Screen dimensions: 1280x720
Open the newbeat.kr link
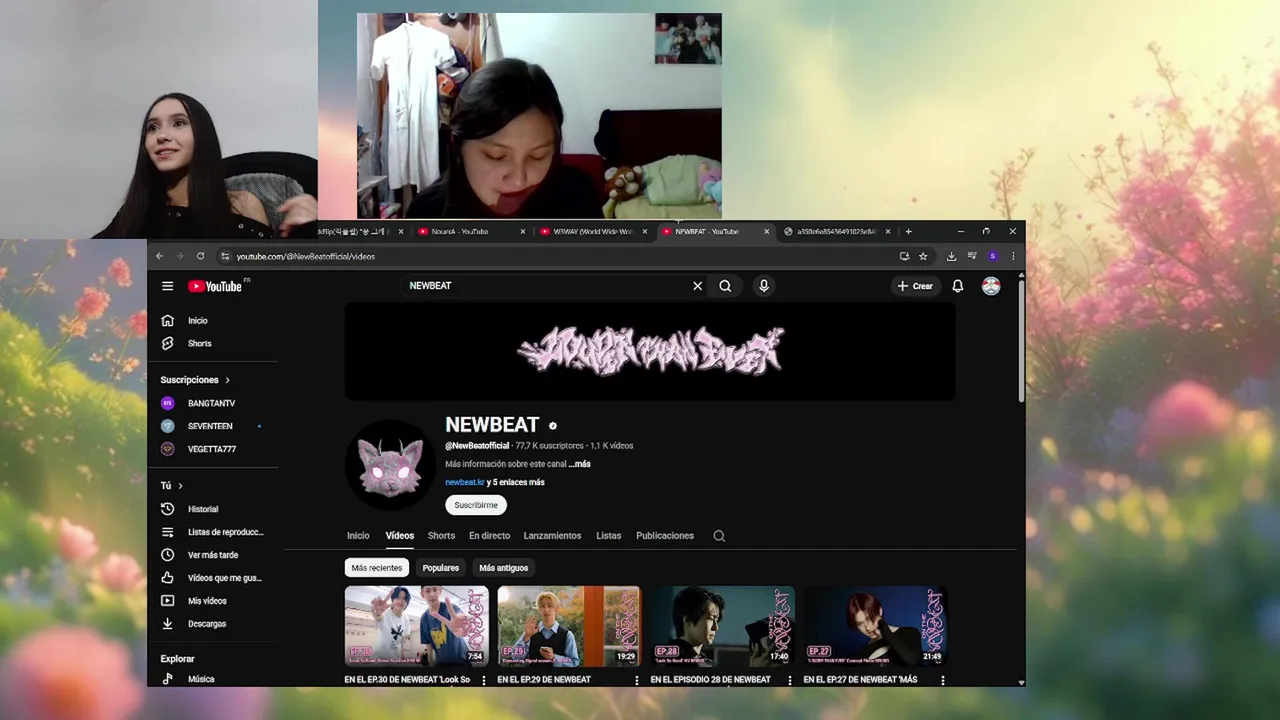coord(464,482)
